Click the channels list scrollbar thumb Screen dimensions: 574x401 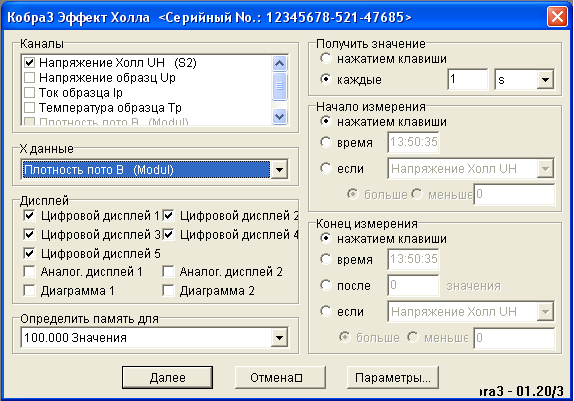tap(279, 86)
